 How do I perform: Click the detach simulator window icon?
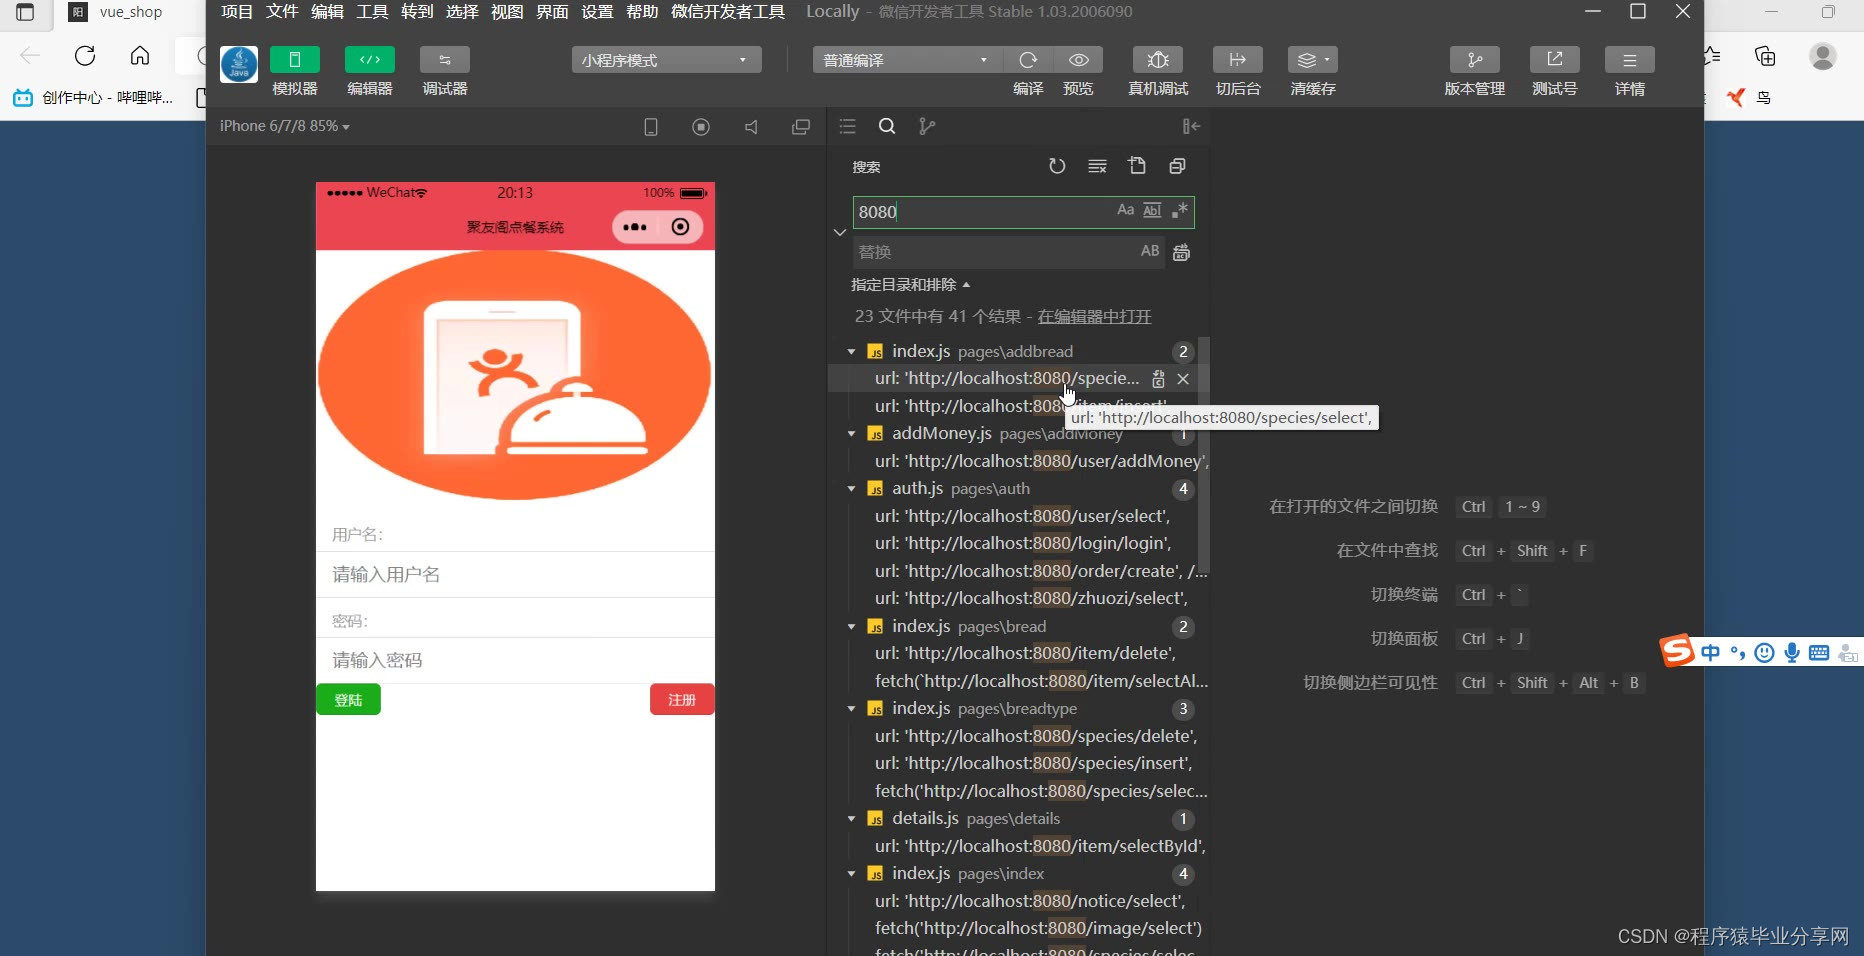coord(801,127)
